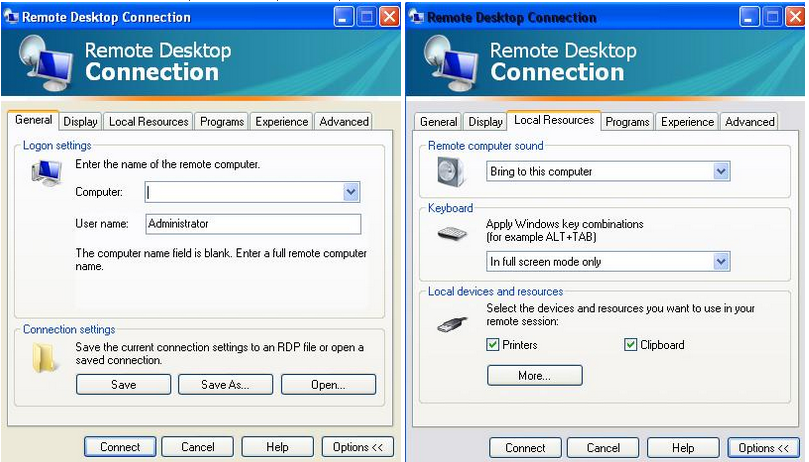The width and height of the screenshot is (809, 462).
Task: Click the 'computer name field is blank' message
Action: [x=221, y=260]
